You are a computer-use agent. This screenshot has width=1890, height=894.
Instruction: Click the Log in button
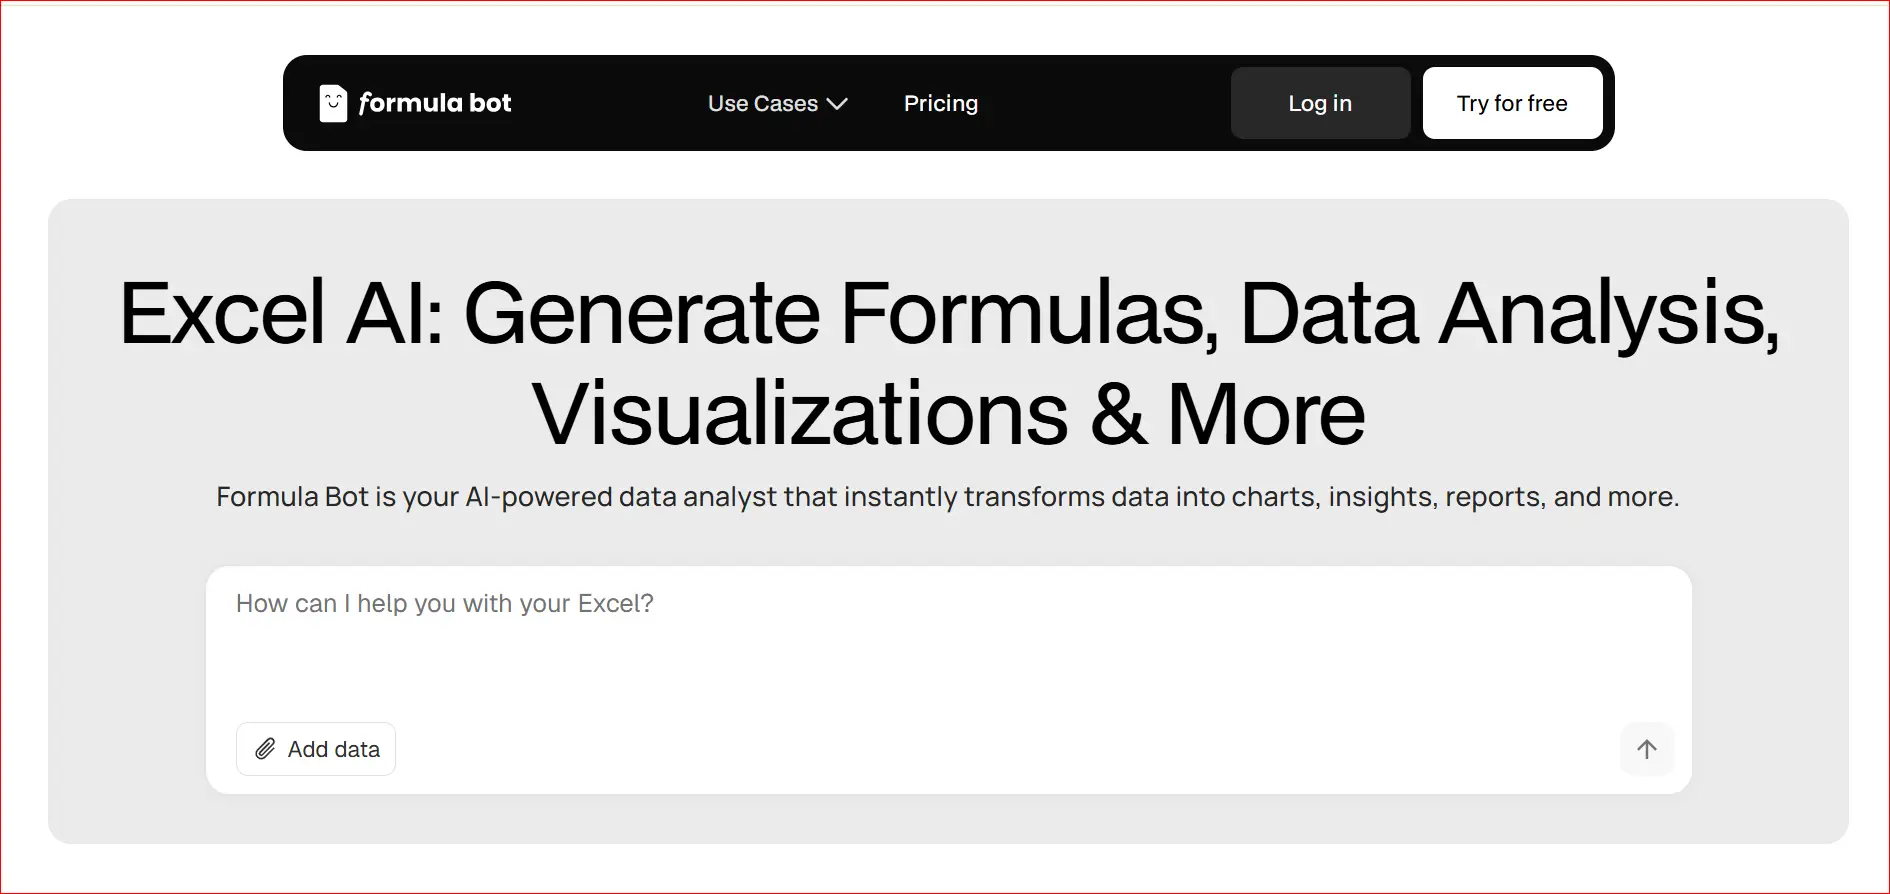pos(1319,104)
